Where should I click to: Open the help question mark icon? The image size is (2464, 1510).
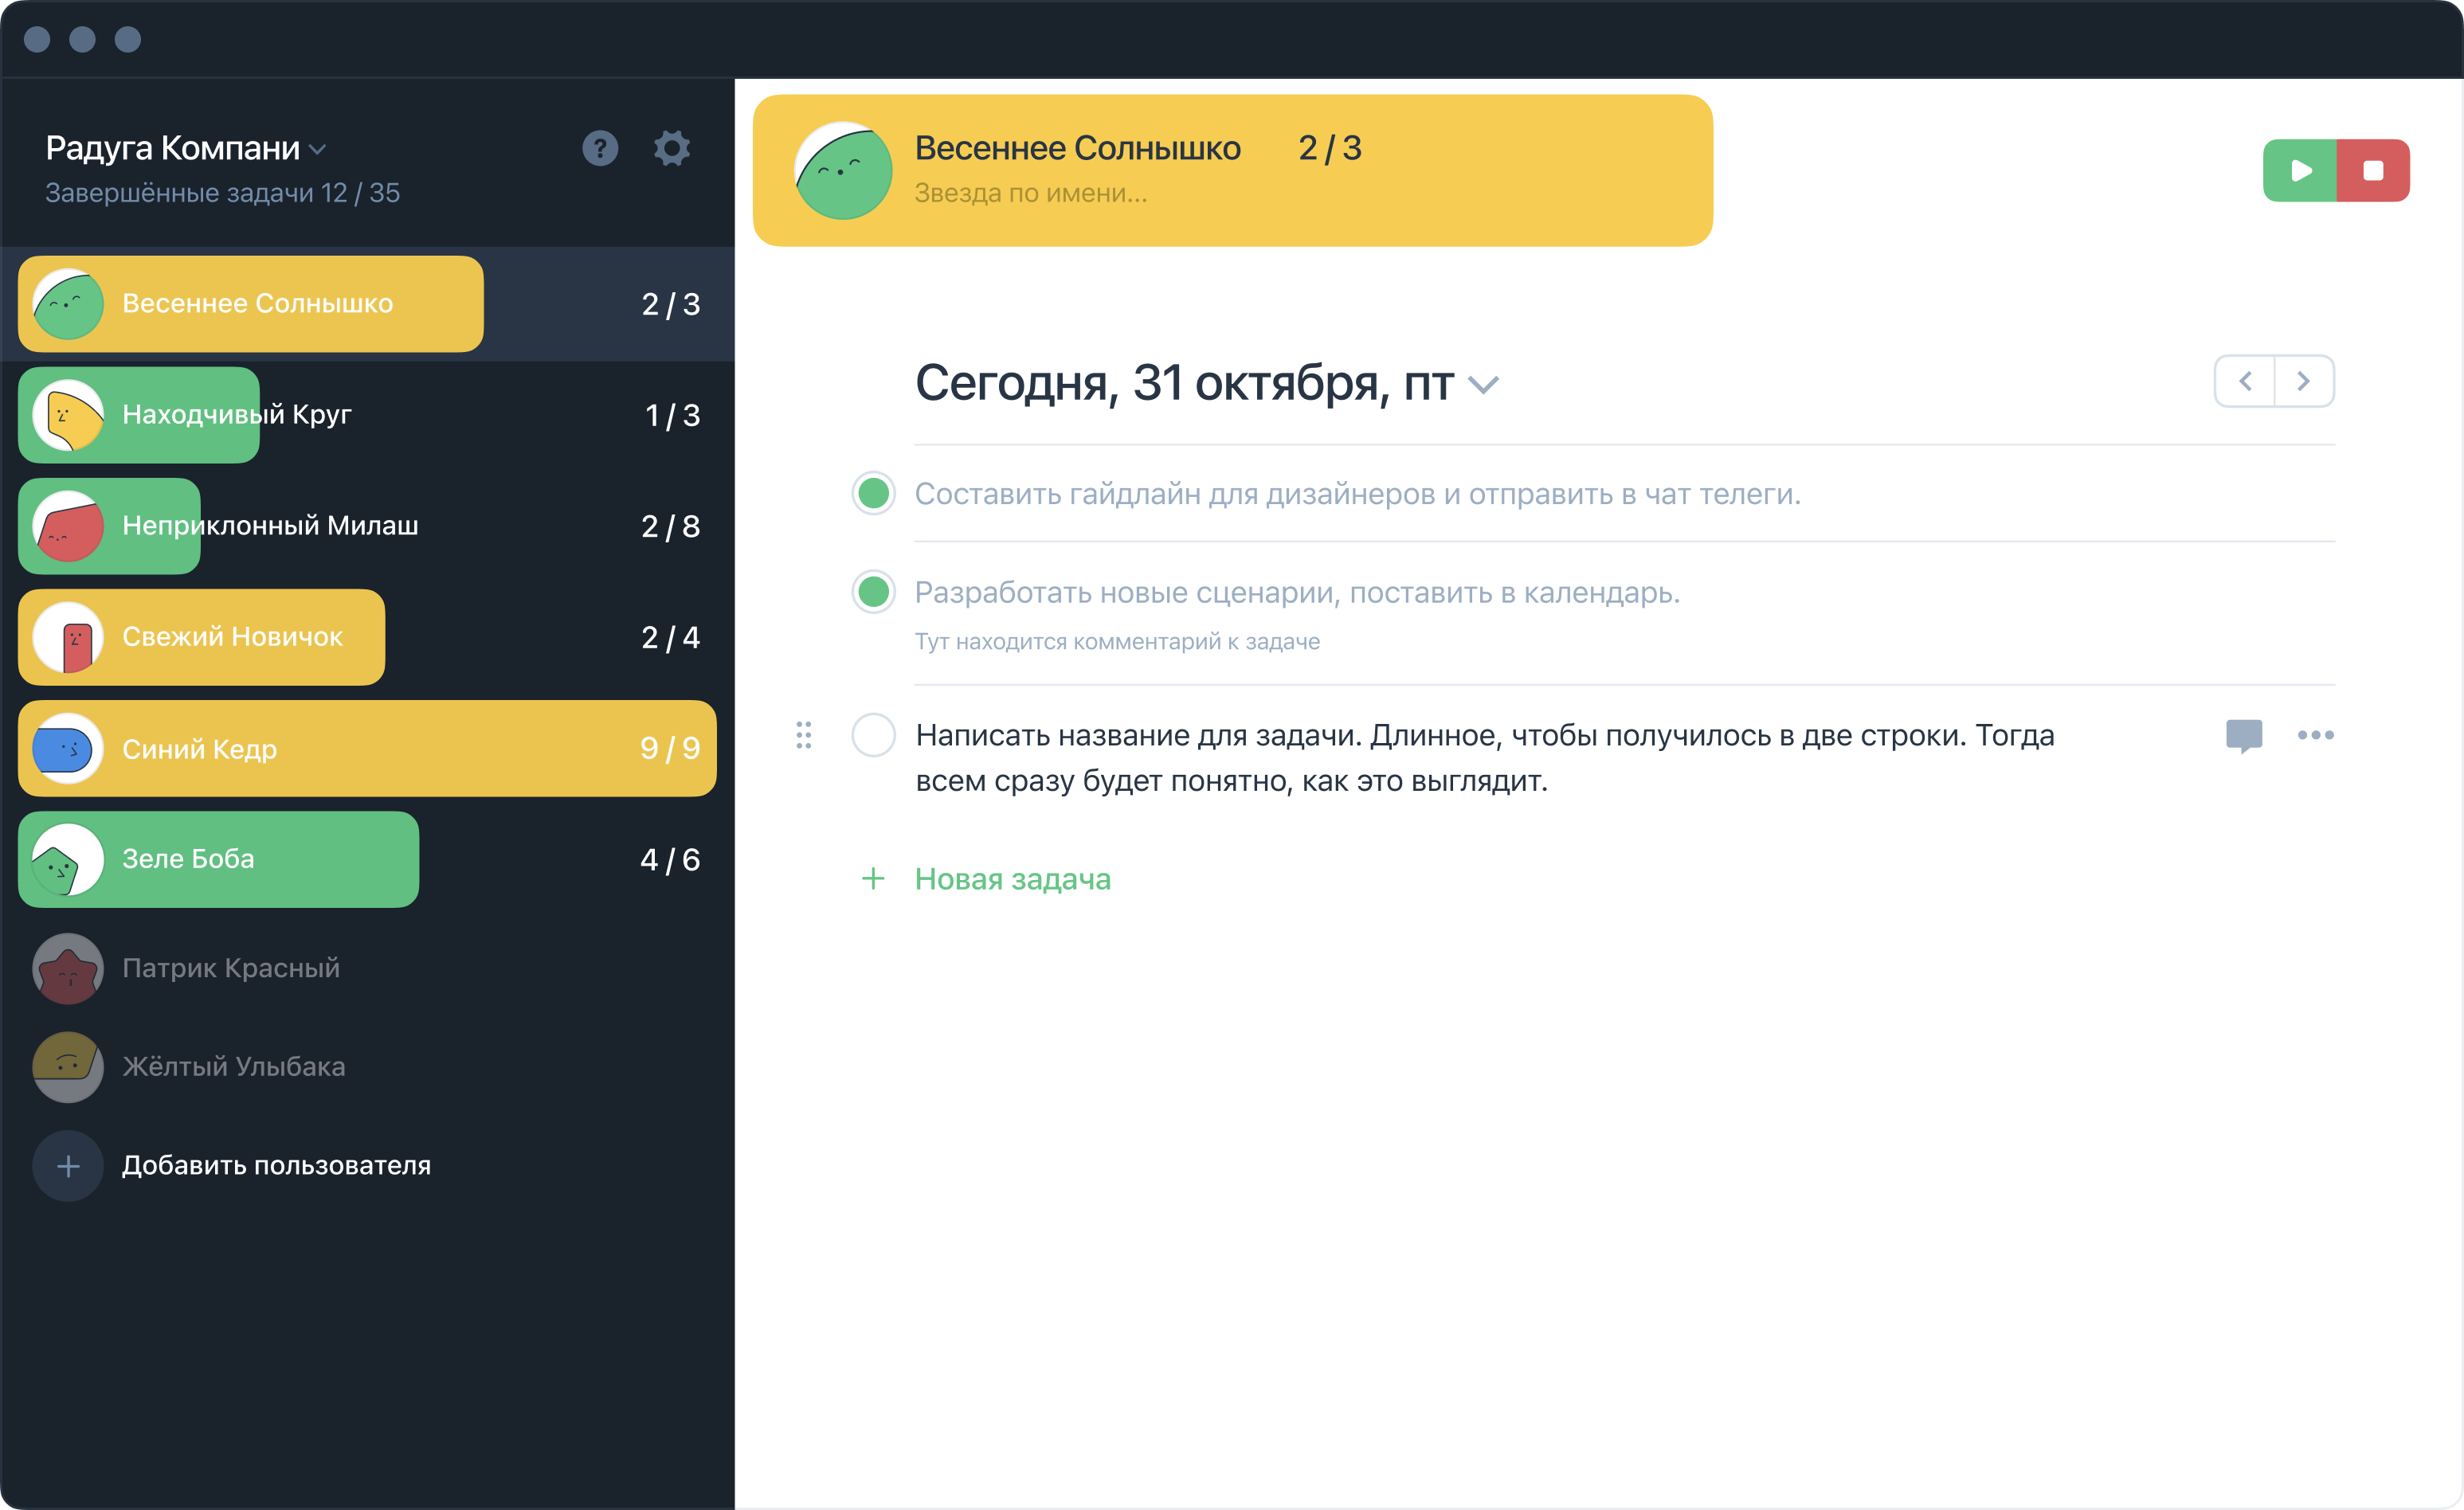coord(600,148)
